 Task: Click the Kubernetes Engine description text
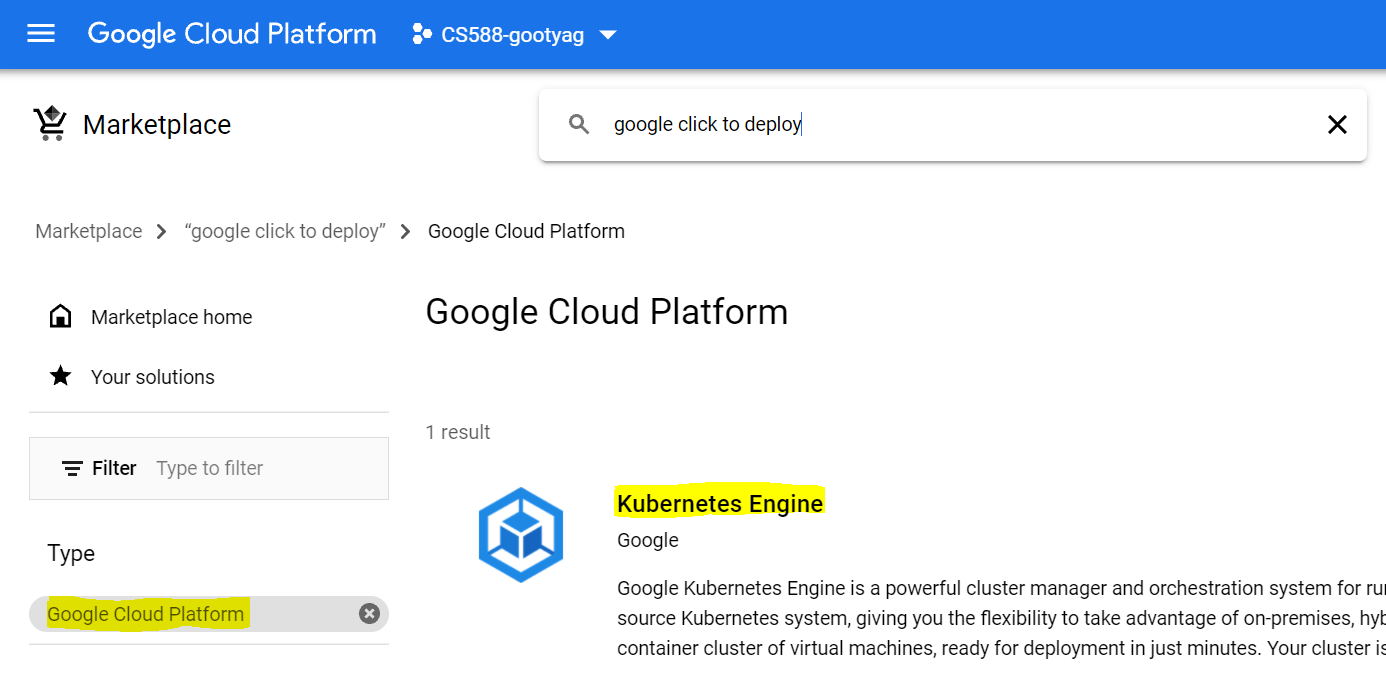pos(1001,618)
